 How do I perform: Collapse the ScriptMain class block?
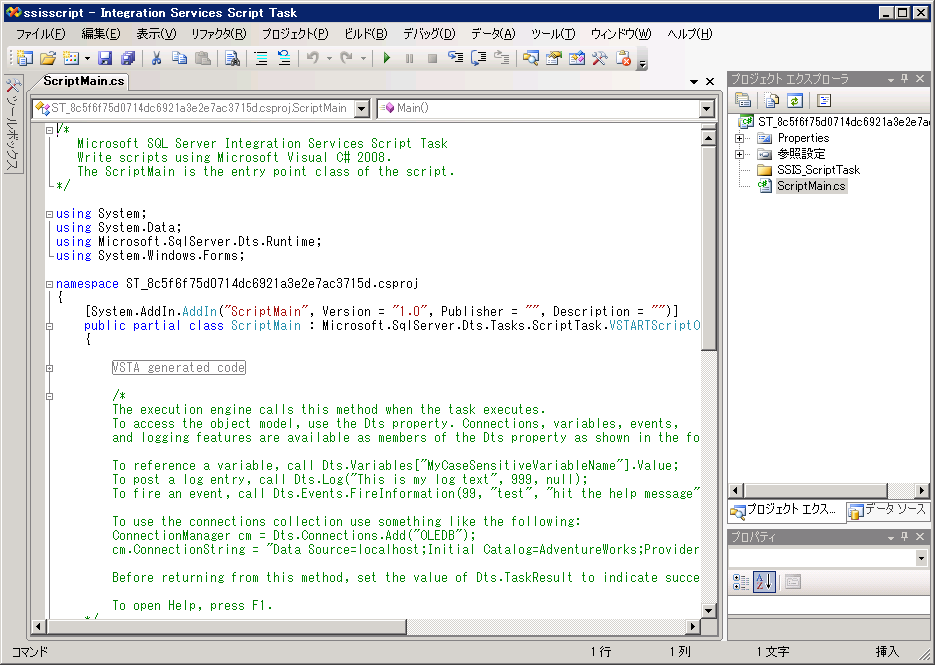click(49, 326)
